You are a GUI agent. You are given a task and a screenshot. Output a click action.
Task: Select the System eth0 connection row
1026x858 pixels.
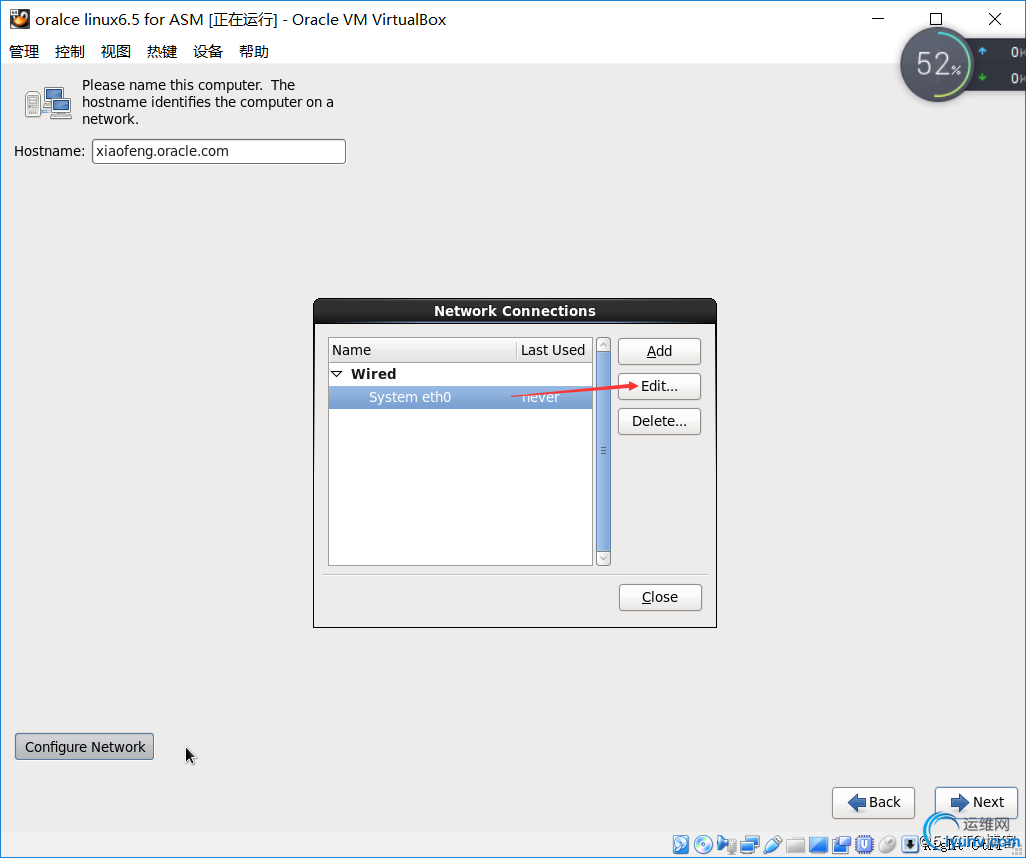(x=460, y=397)
